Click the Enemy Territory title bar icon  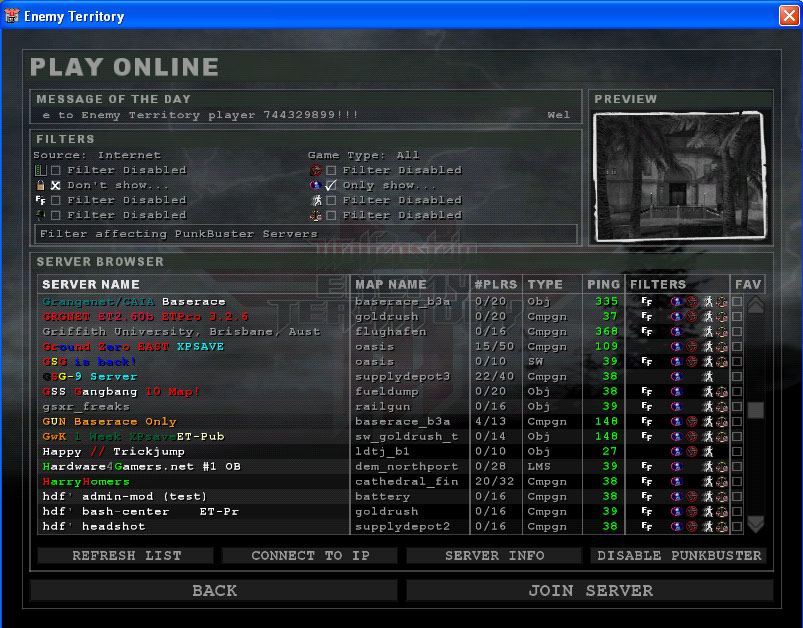[12, 16]
